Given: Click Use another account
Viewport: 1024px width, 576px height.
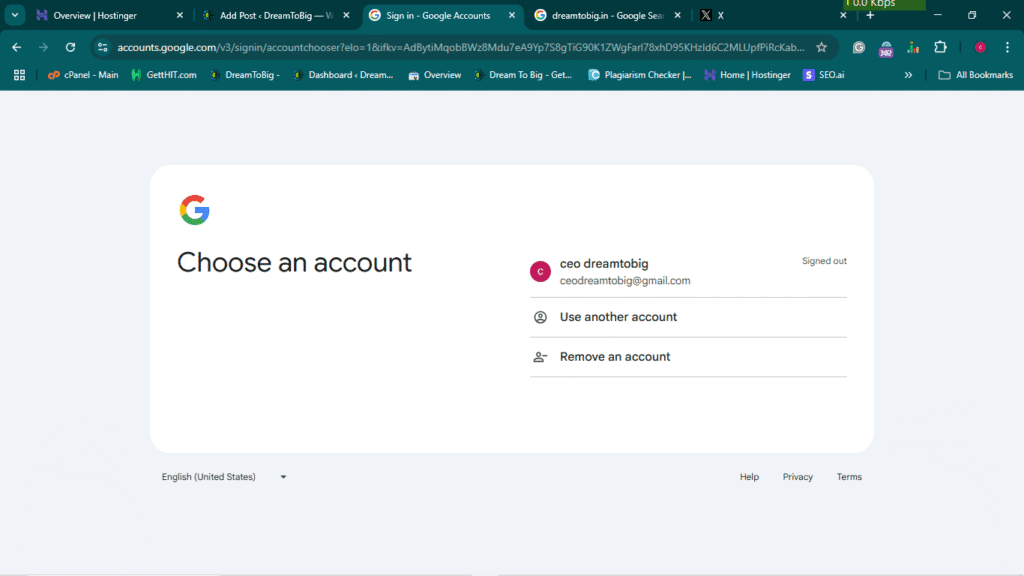Looking at the screenshot, I should 618,317.
